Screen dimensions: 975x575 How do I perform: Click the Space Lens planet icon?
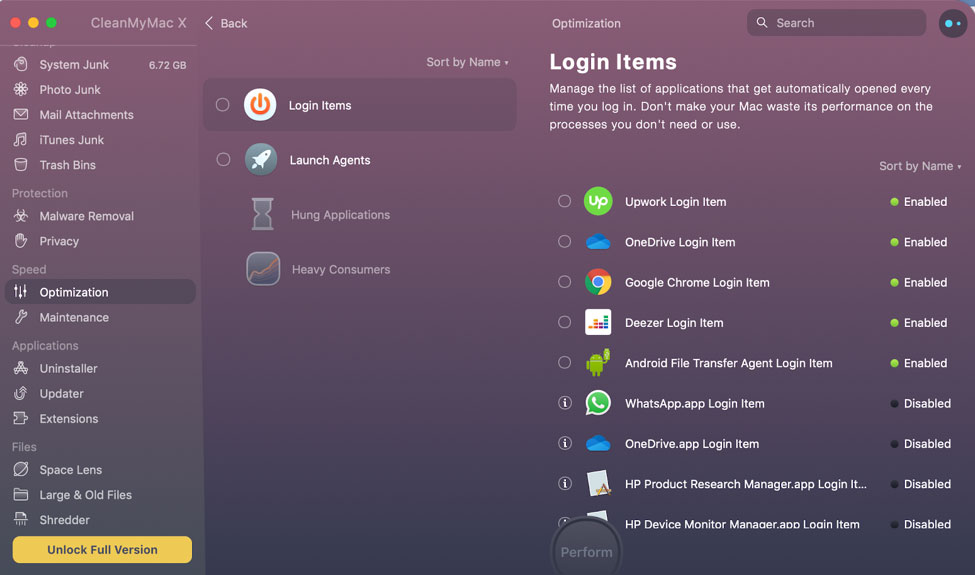21,469
